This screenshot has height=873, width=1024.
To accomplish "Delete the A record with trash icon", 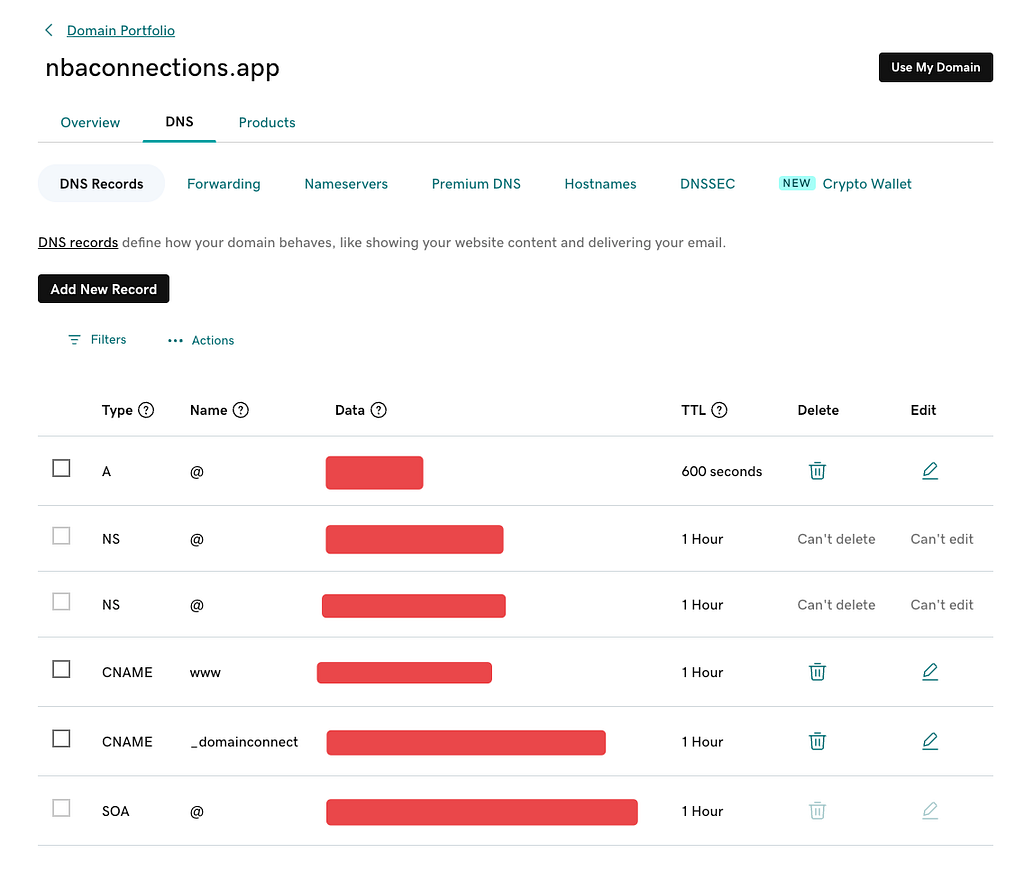I will (817, 471).
